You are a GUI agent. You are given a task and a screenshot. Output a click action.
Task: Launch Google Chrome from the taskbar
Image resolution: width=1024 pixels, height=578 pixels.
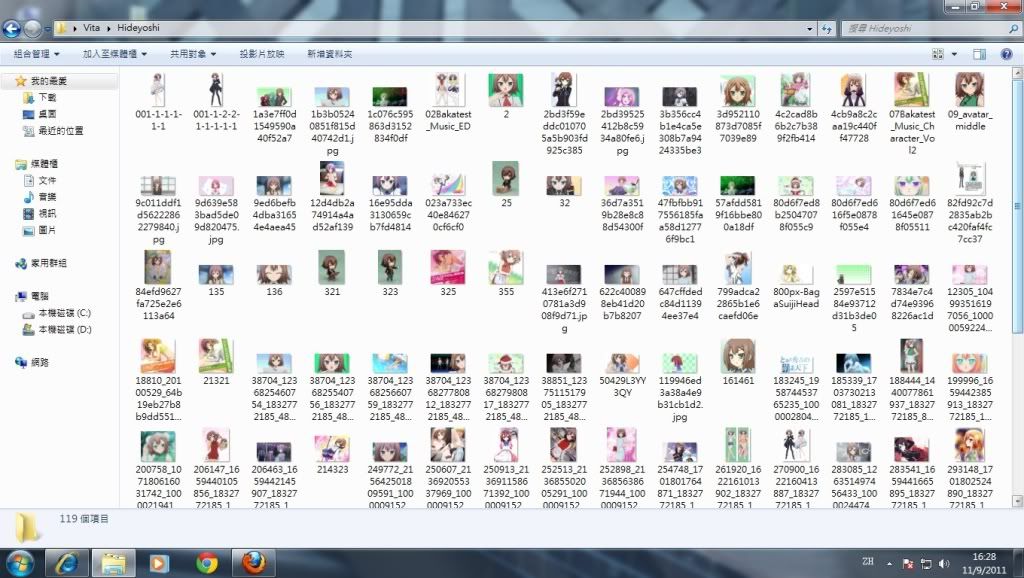(x=207, y=563)
